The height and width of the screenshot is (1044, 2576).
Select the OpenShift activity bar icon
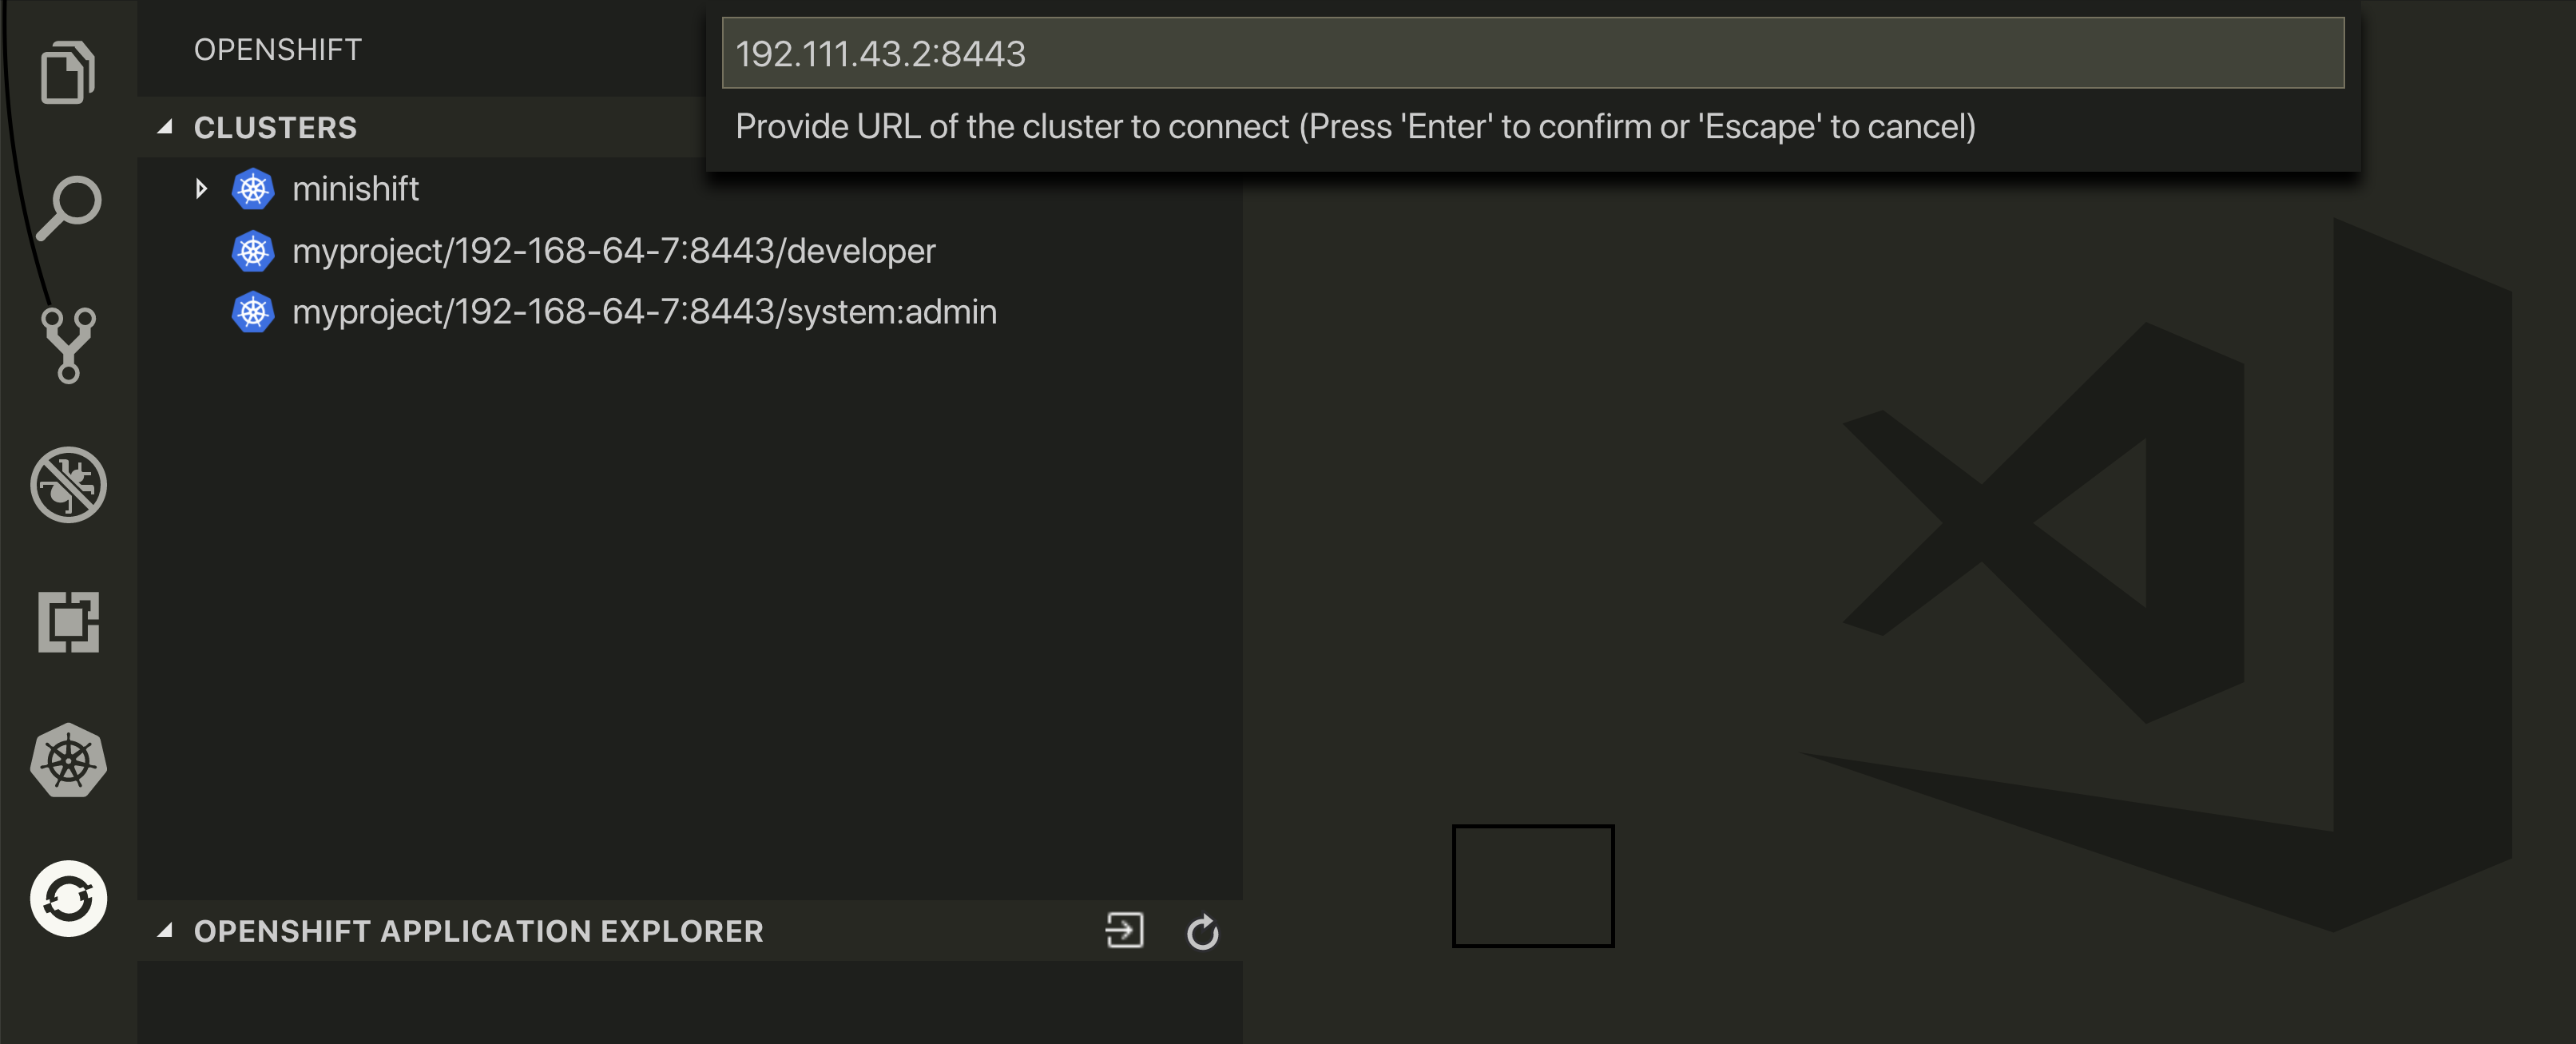click(68, 898)
